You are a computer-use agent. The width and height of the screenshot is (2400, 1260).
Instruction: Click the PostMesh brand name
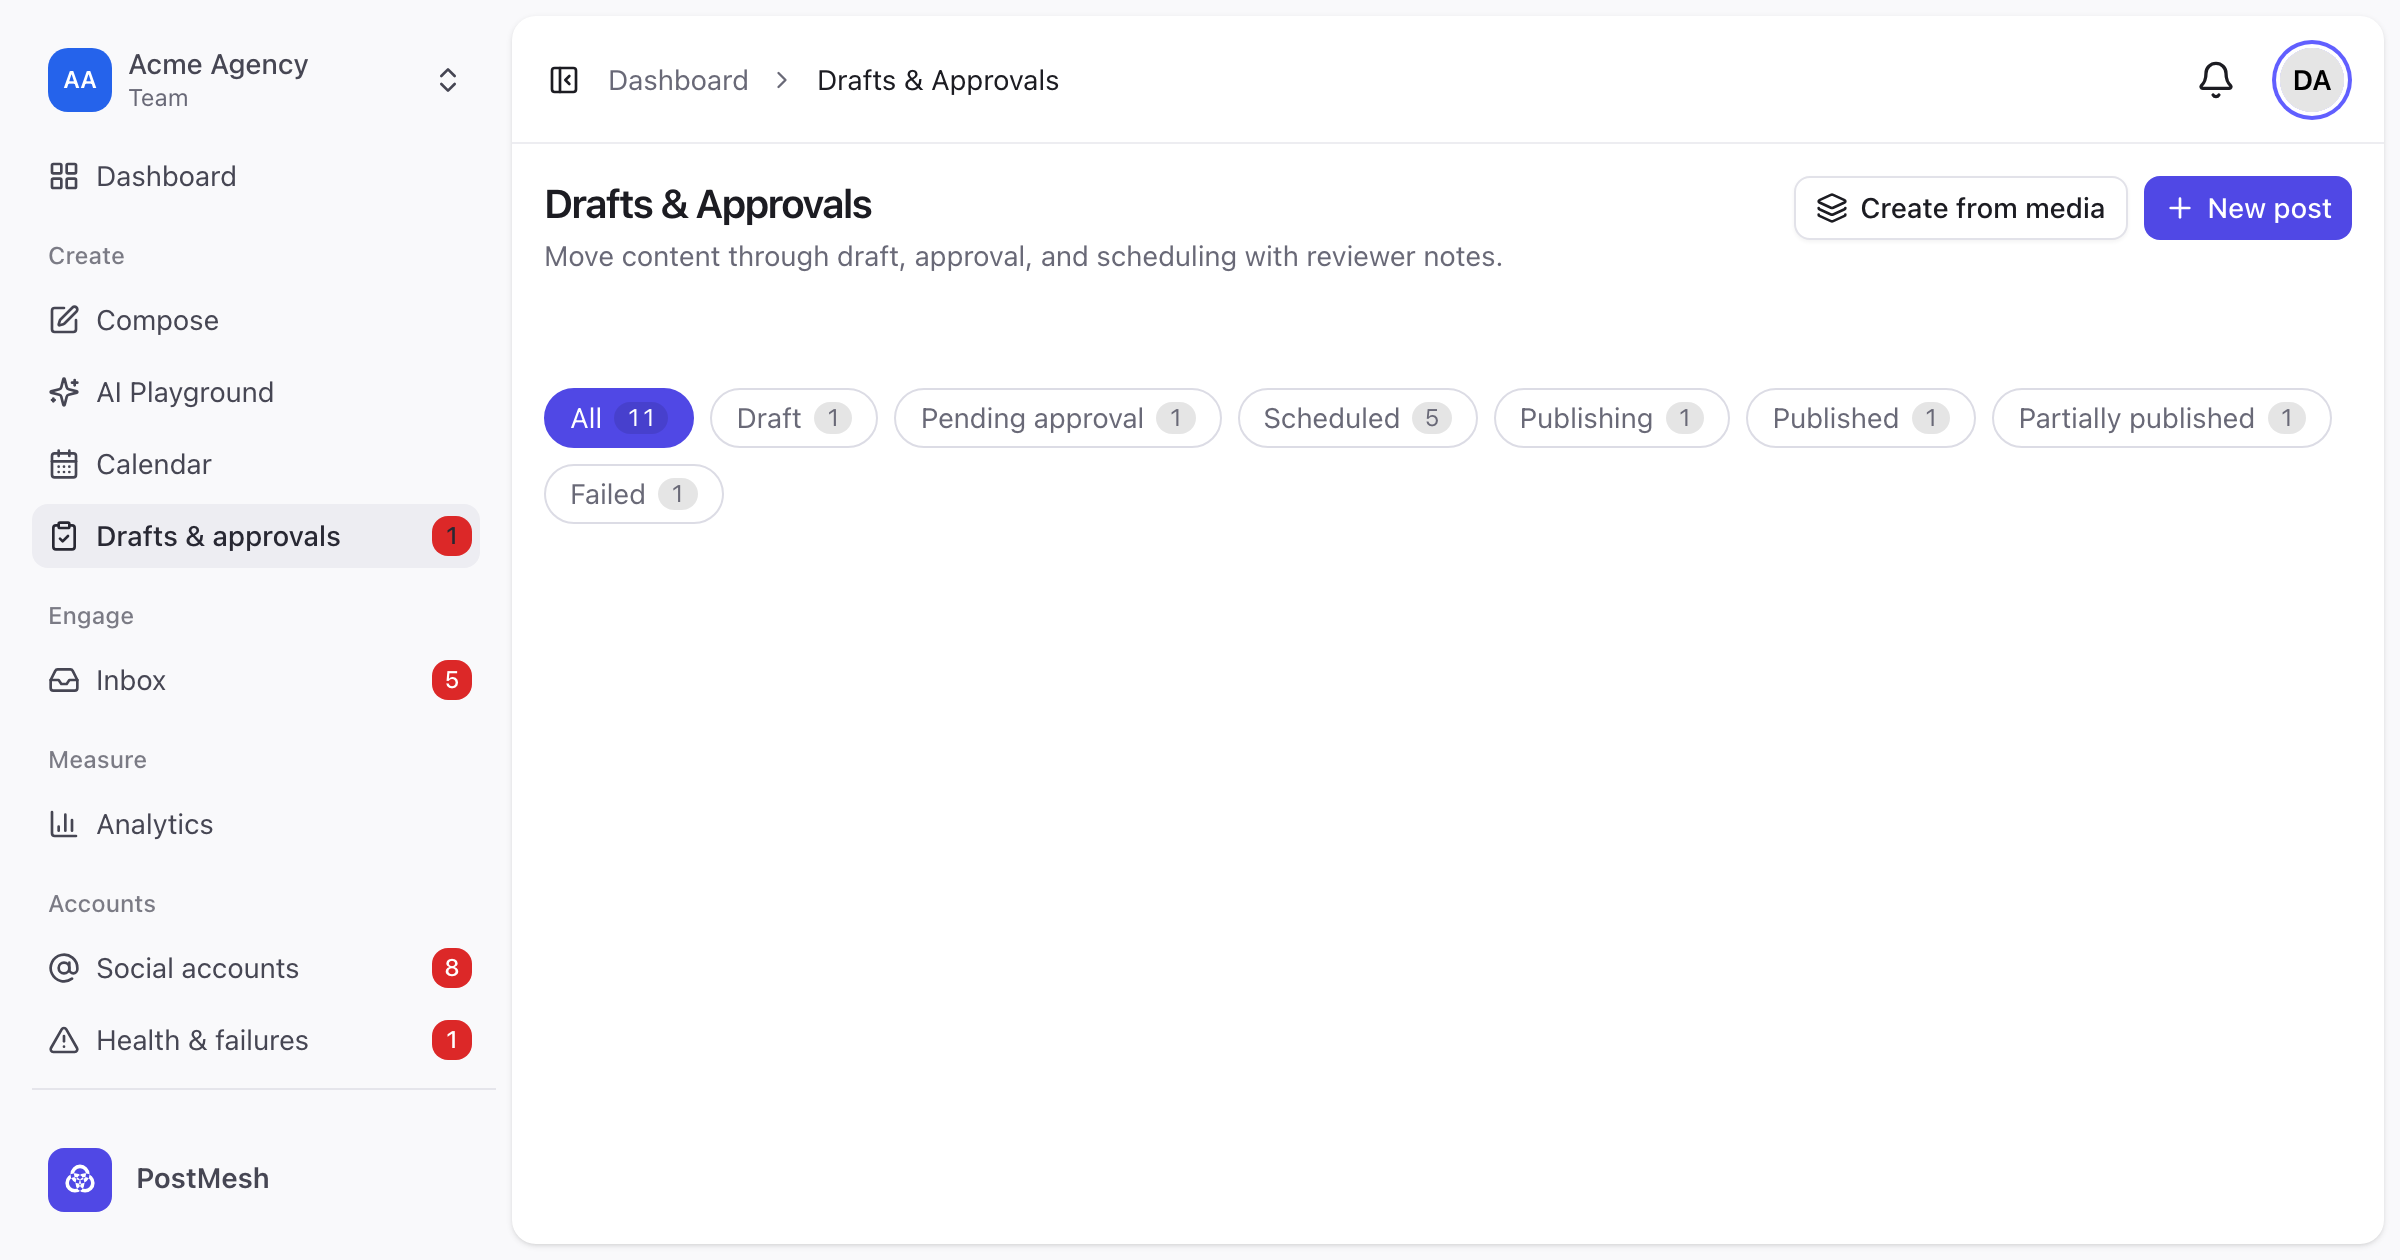click(203, 1179)
